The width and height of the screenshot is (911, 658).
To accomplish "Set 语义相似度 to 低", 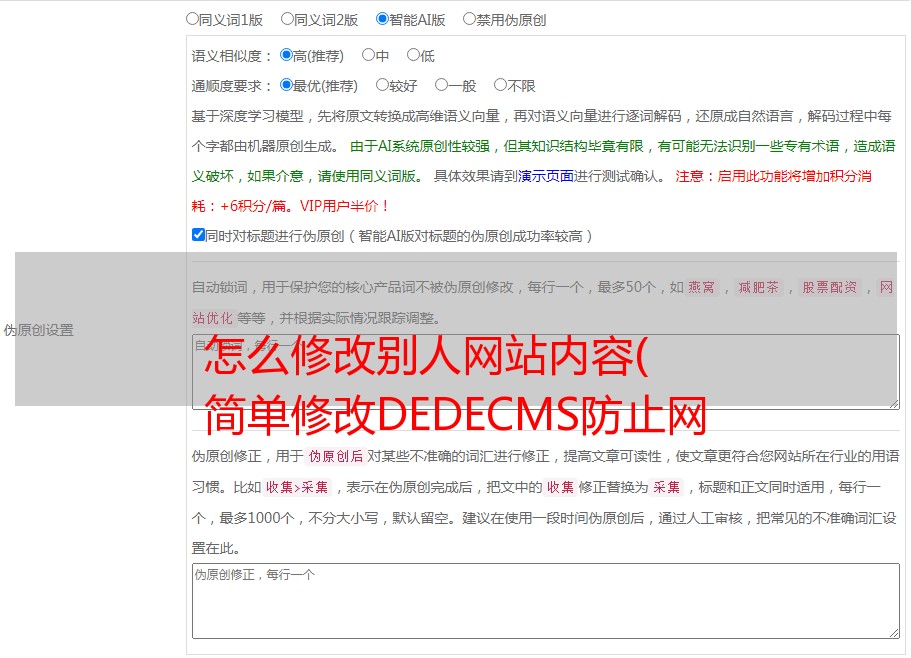I will pyautogui.click(x=413, y=55).
